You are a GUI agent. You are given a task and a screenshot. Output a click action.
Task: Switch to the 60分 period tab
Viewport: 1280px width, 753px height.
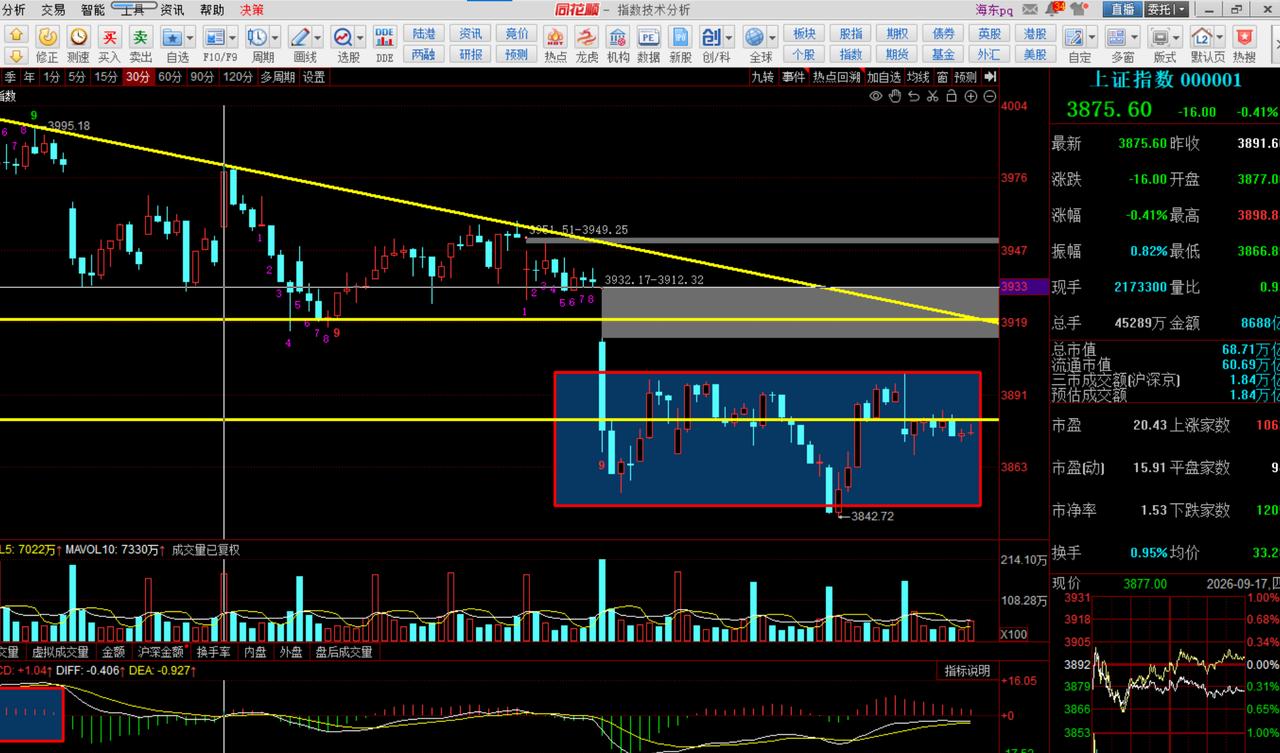[x=170, y=77]
